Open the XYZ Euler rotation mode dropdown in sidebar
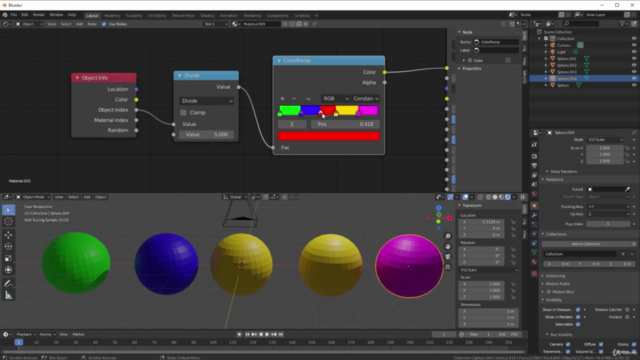The width and height of the screenshot is (640, 360). coord(489,270)
